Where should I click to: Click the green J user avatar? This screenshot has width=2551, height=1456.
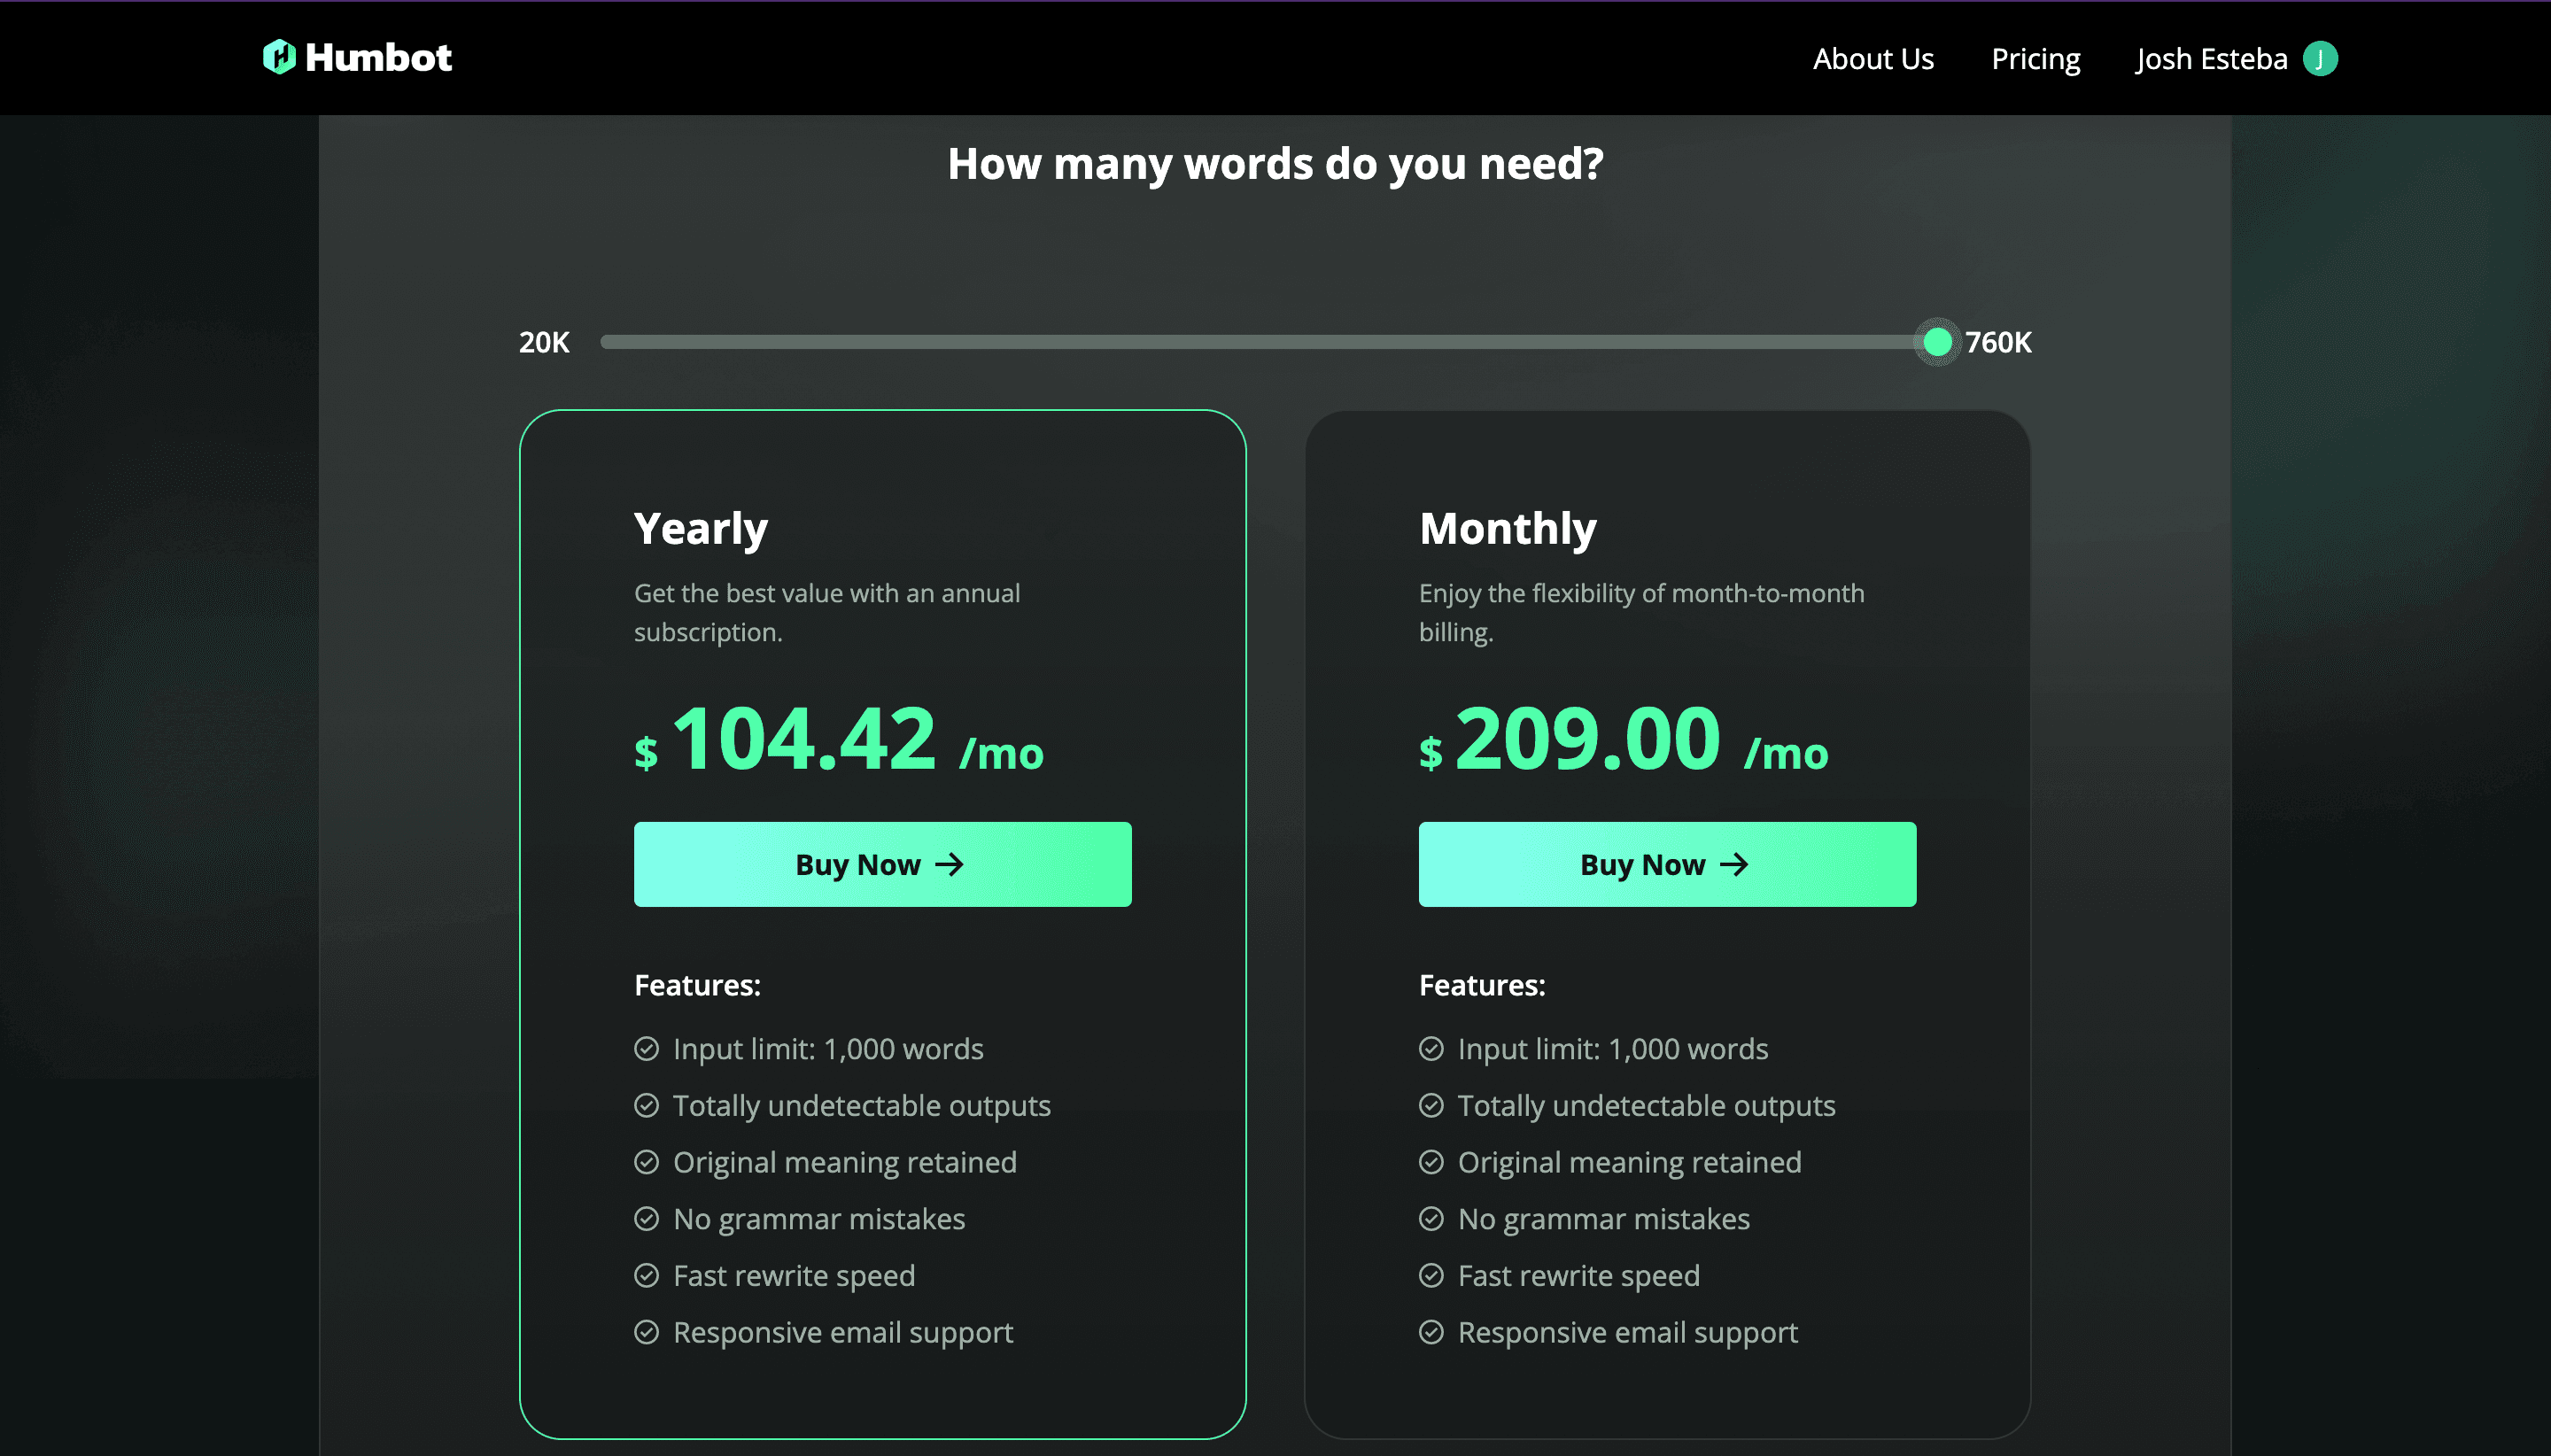point(2320,59)
